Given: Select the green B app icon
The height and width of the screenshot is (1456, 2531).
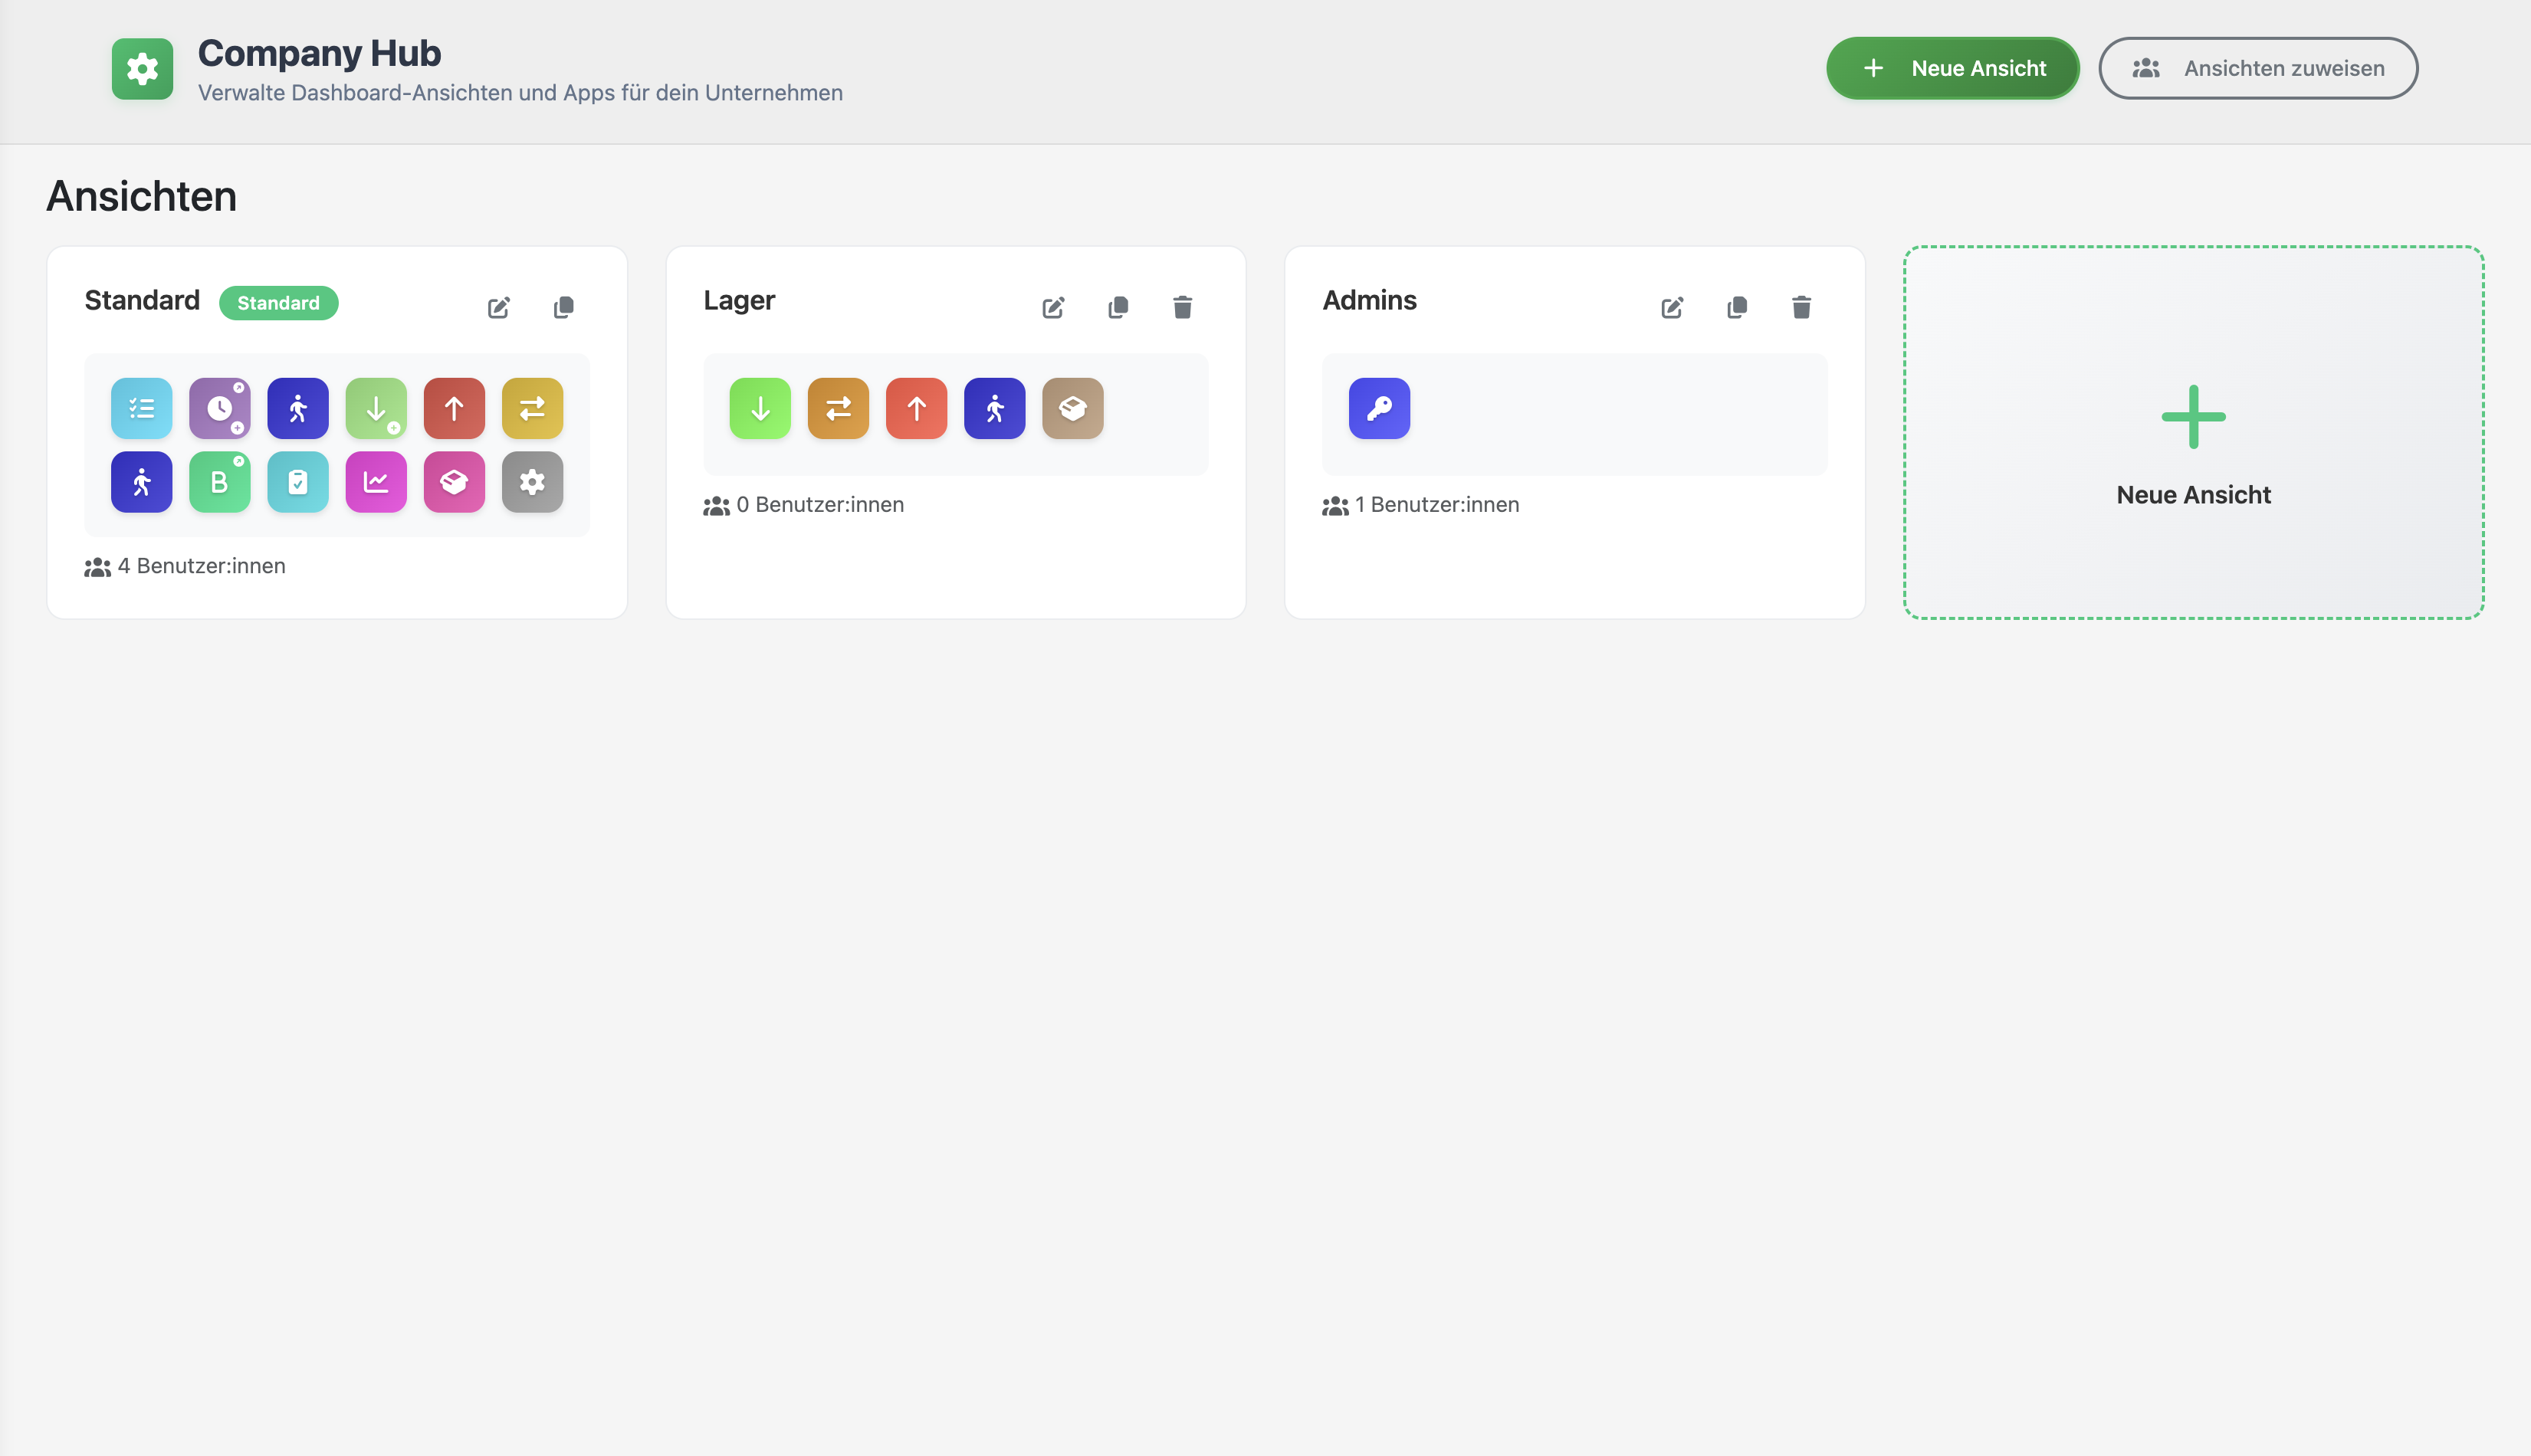Looking at the screenshot, I should [219, 482].
